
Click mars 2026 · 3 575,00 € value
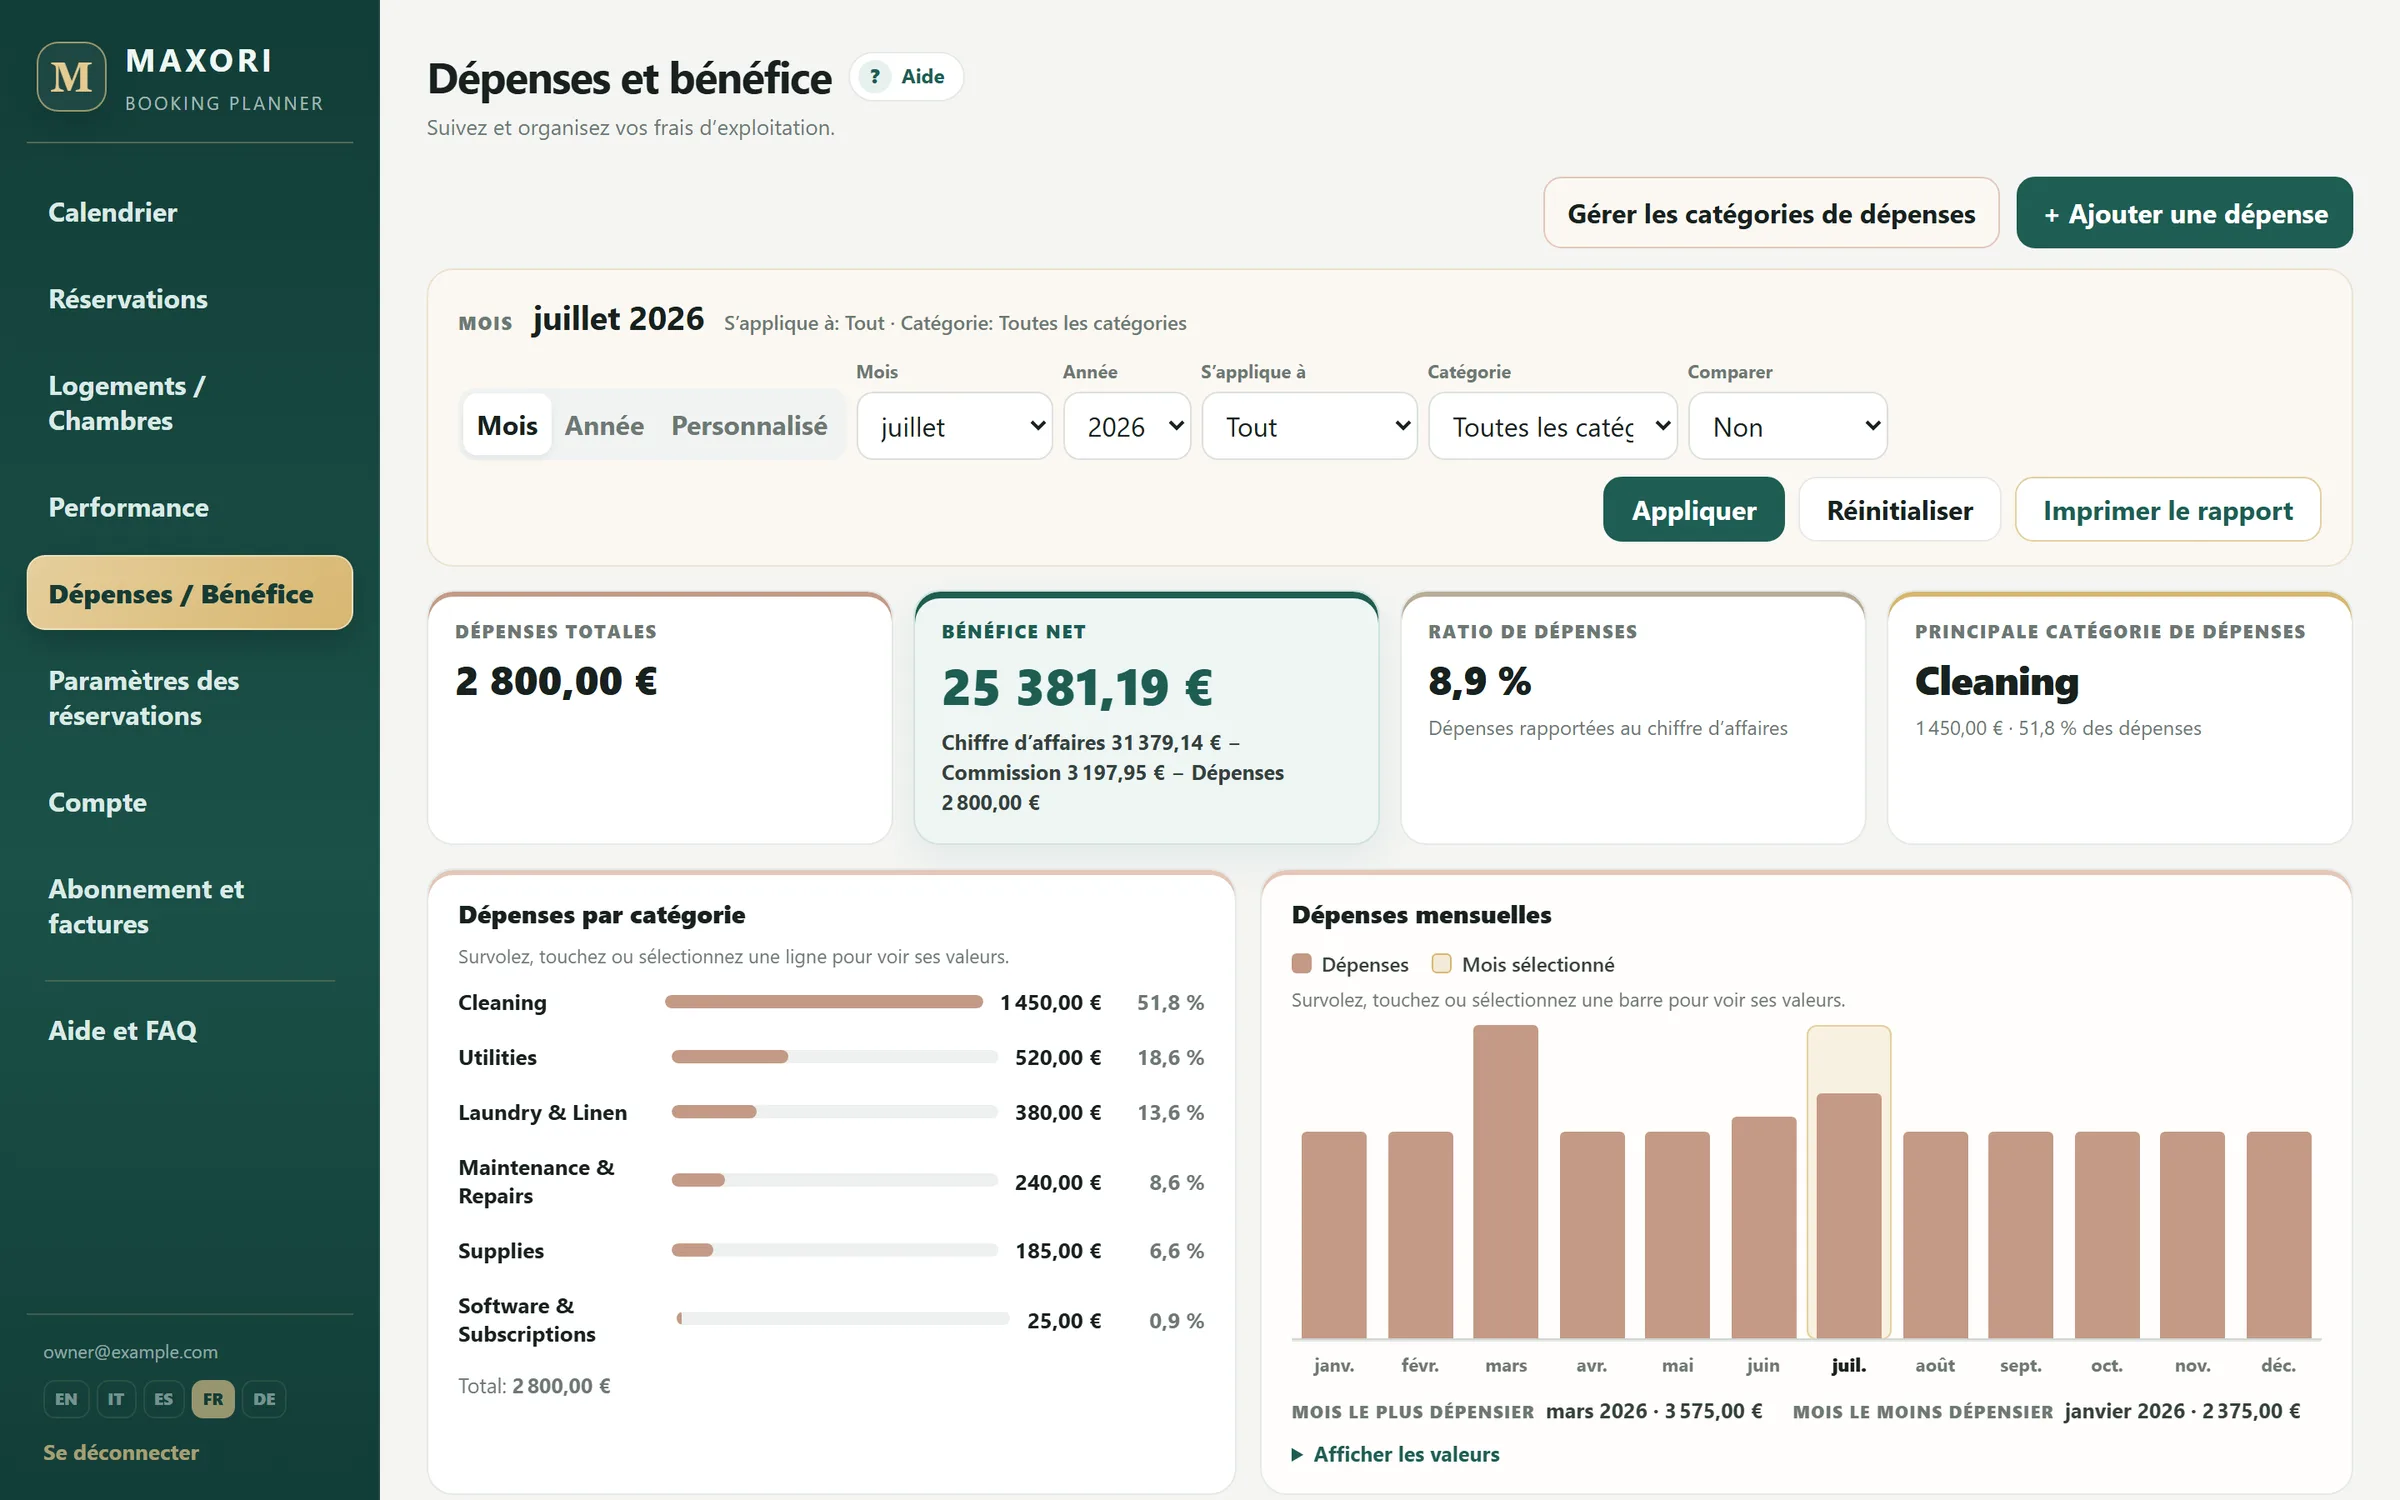pos(1654,1411)
